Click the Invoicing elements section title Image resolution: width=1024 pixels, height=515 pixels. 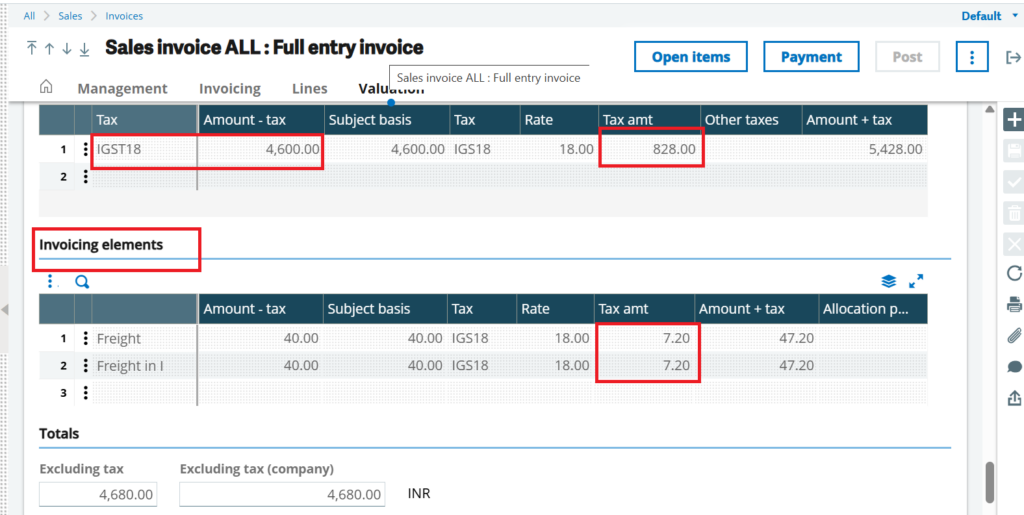(x=101, y=245)
